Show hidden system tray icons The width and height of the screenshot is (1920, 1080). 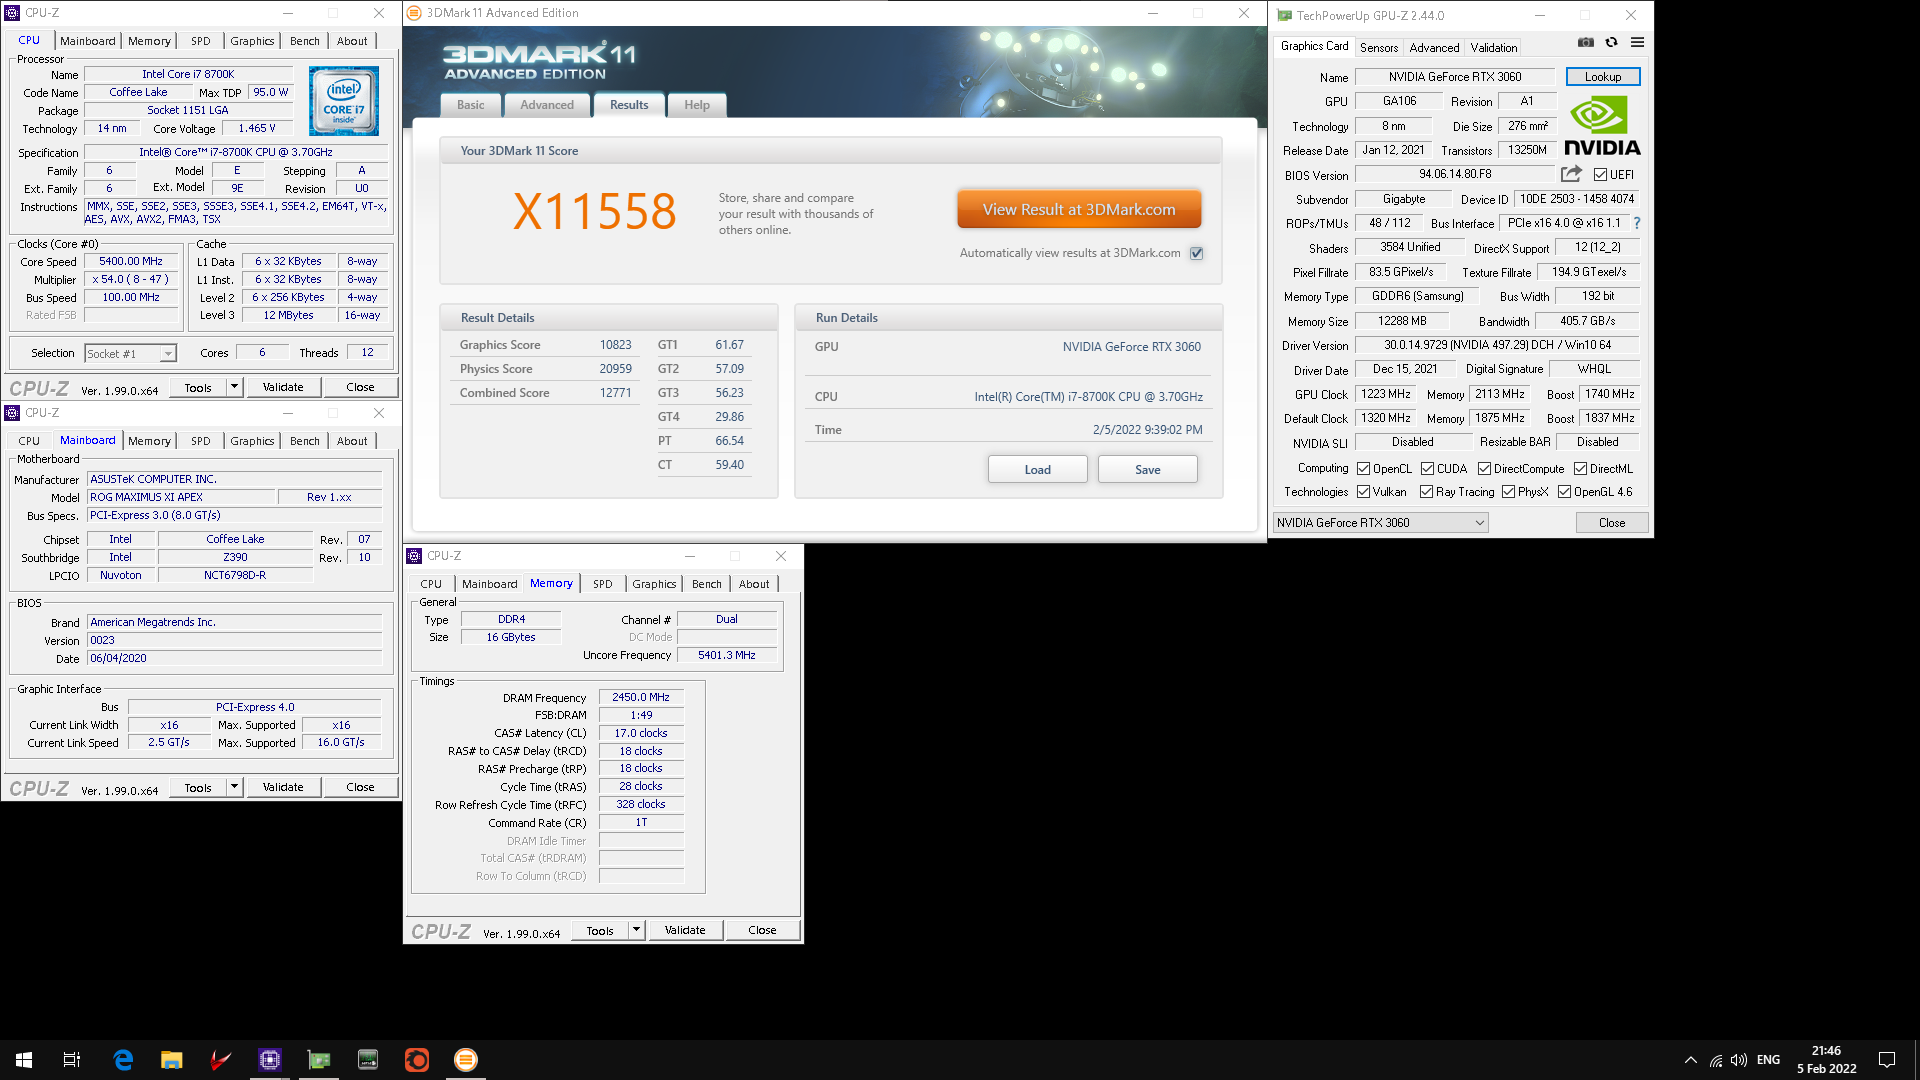click(1691, 1060)
